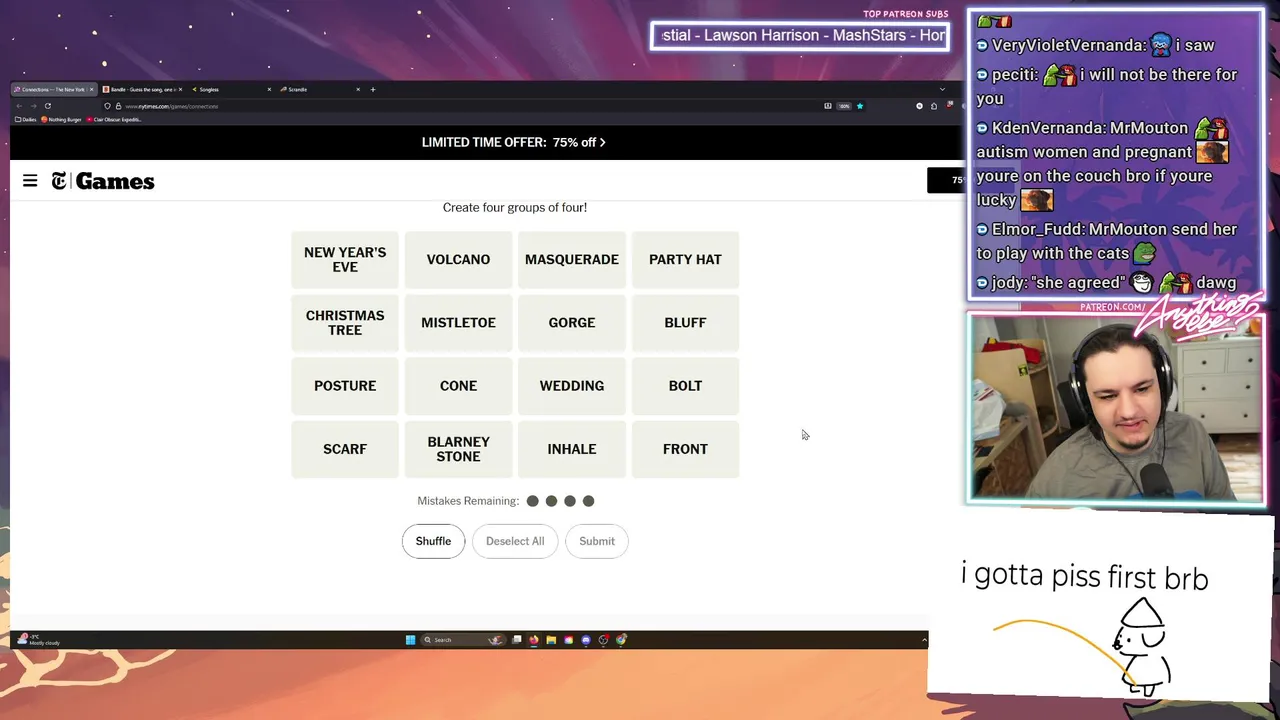1280x720 pixels.
Task: Open a new browser tab with plus icon
Action: (373, 89)
